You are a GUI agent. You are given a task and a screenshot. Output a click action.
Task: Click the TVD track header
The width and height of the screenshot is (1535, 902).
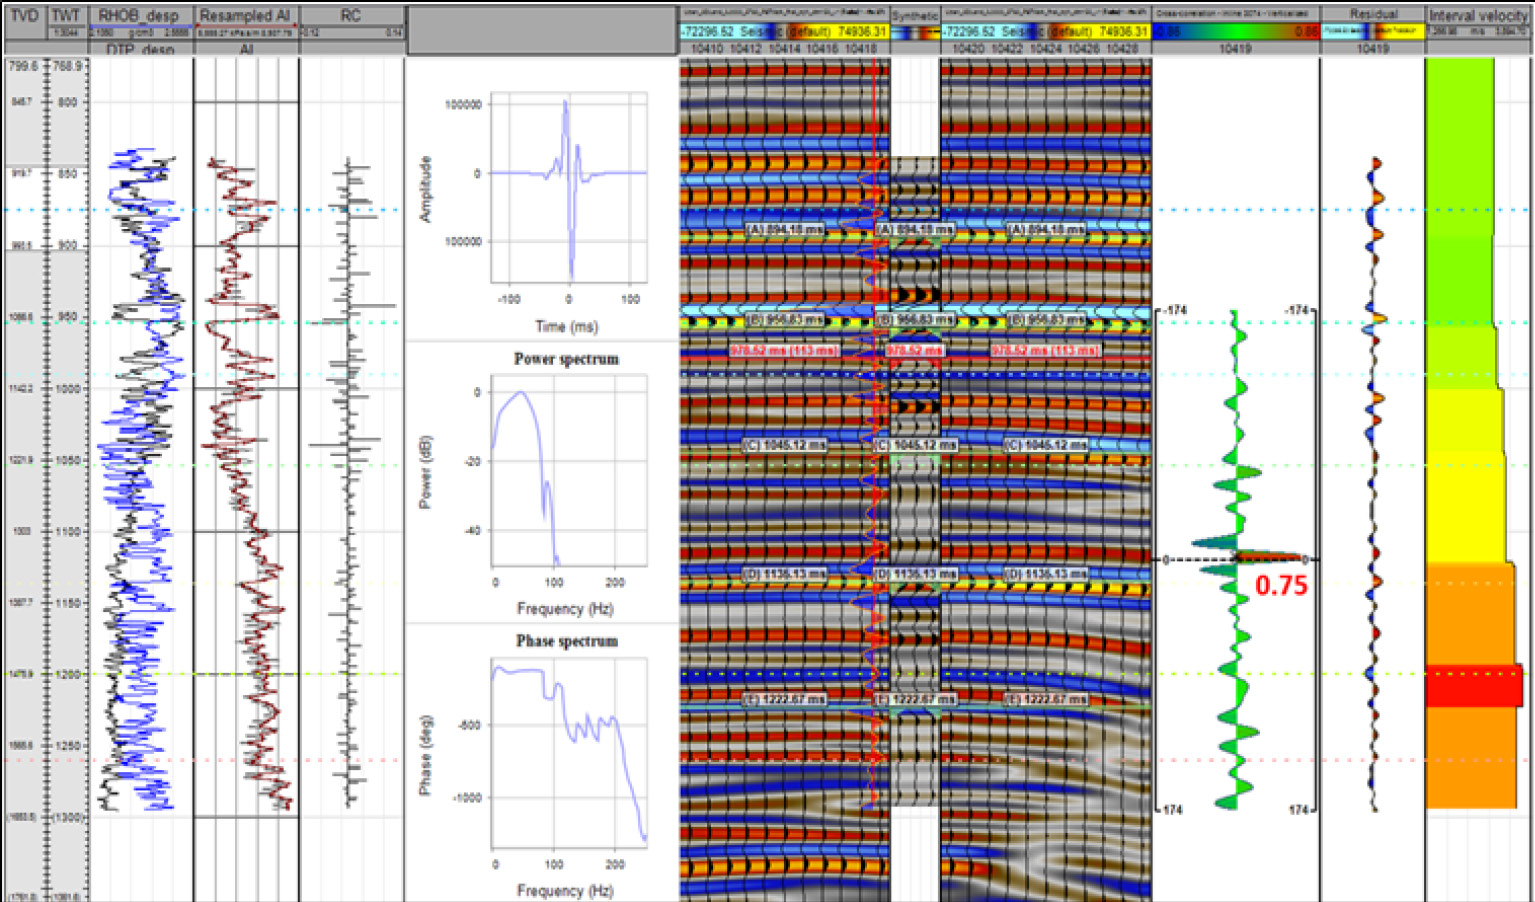24,16
